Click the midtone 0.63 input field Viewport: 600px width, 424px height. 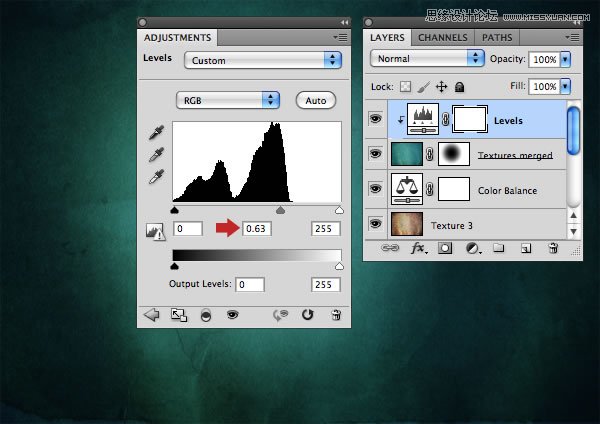256,230
